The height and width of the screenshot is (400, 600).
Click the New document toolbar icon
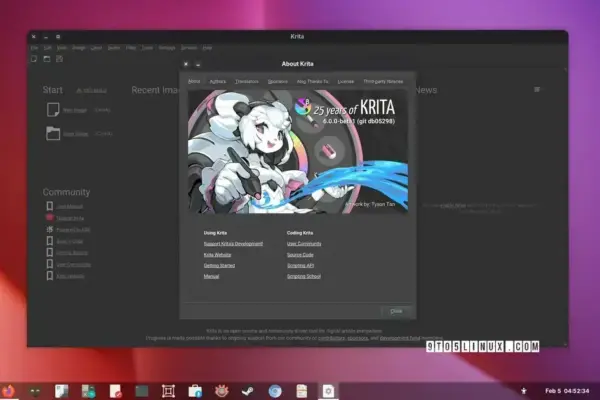click(x=34, y=59)
